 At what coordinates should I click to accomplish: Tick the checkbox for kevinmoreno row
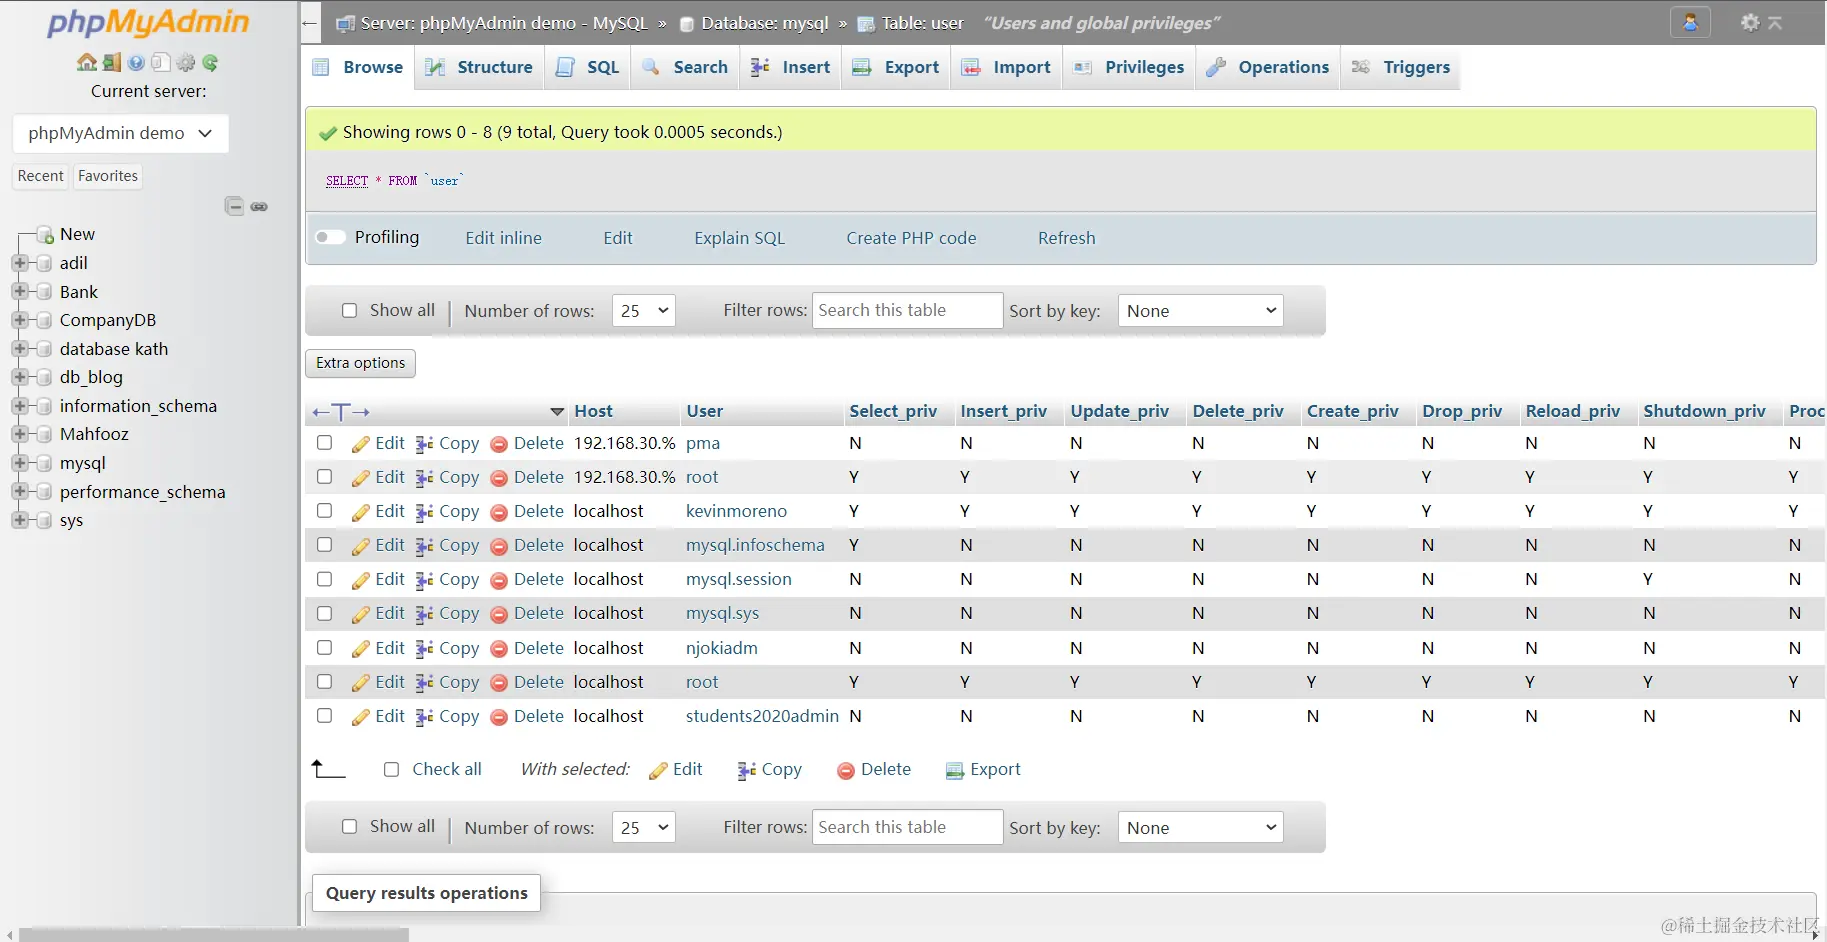(x=324, y=511)
